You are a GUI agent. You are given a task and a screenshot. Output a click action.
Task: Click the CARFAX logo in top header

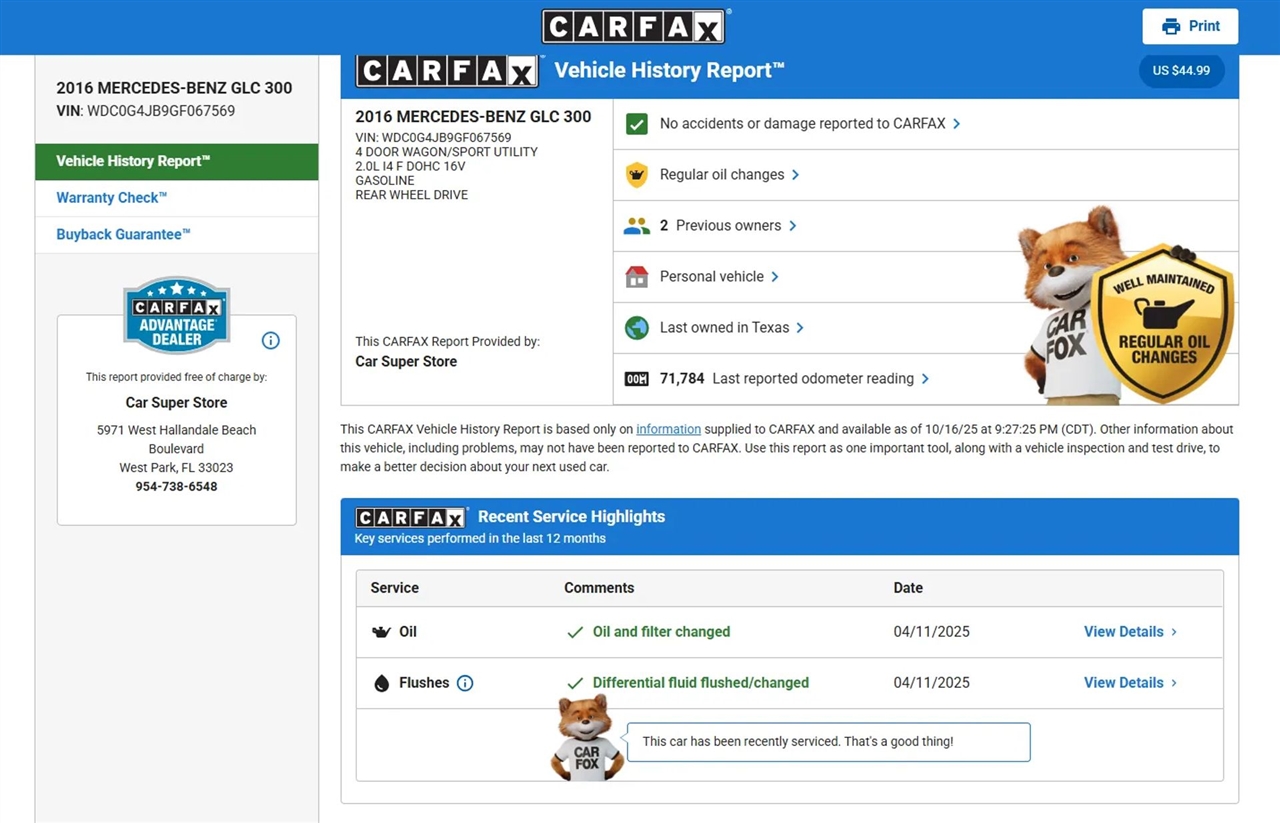coord(634,27)
